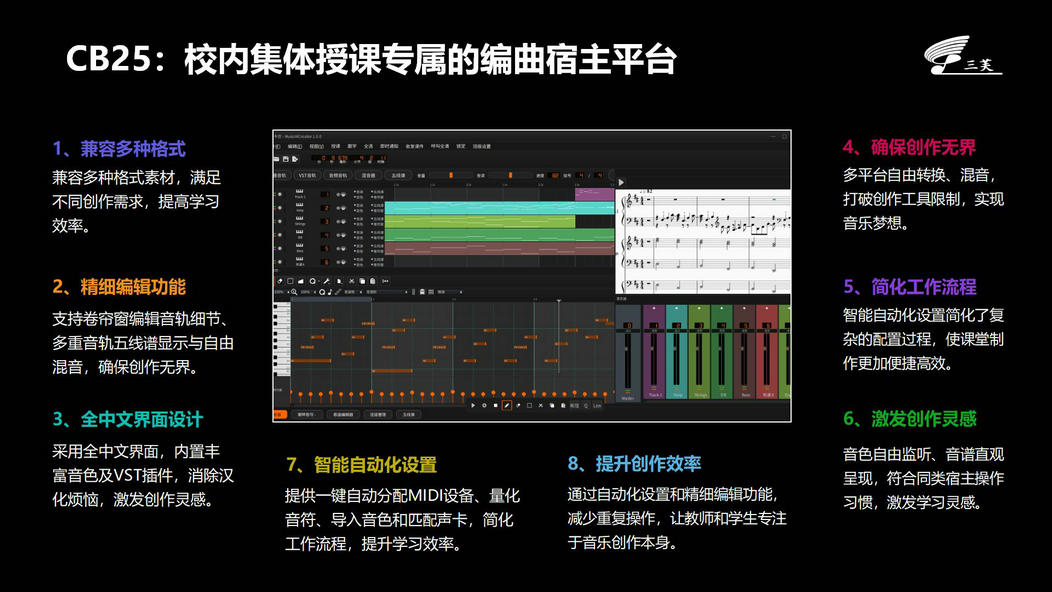Click the purple Track 1 mixer fader
Viewport: 1052px width, 592px height.
(x=654, y=348)
